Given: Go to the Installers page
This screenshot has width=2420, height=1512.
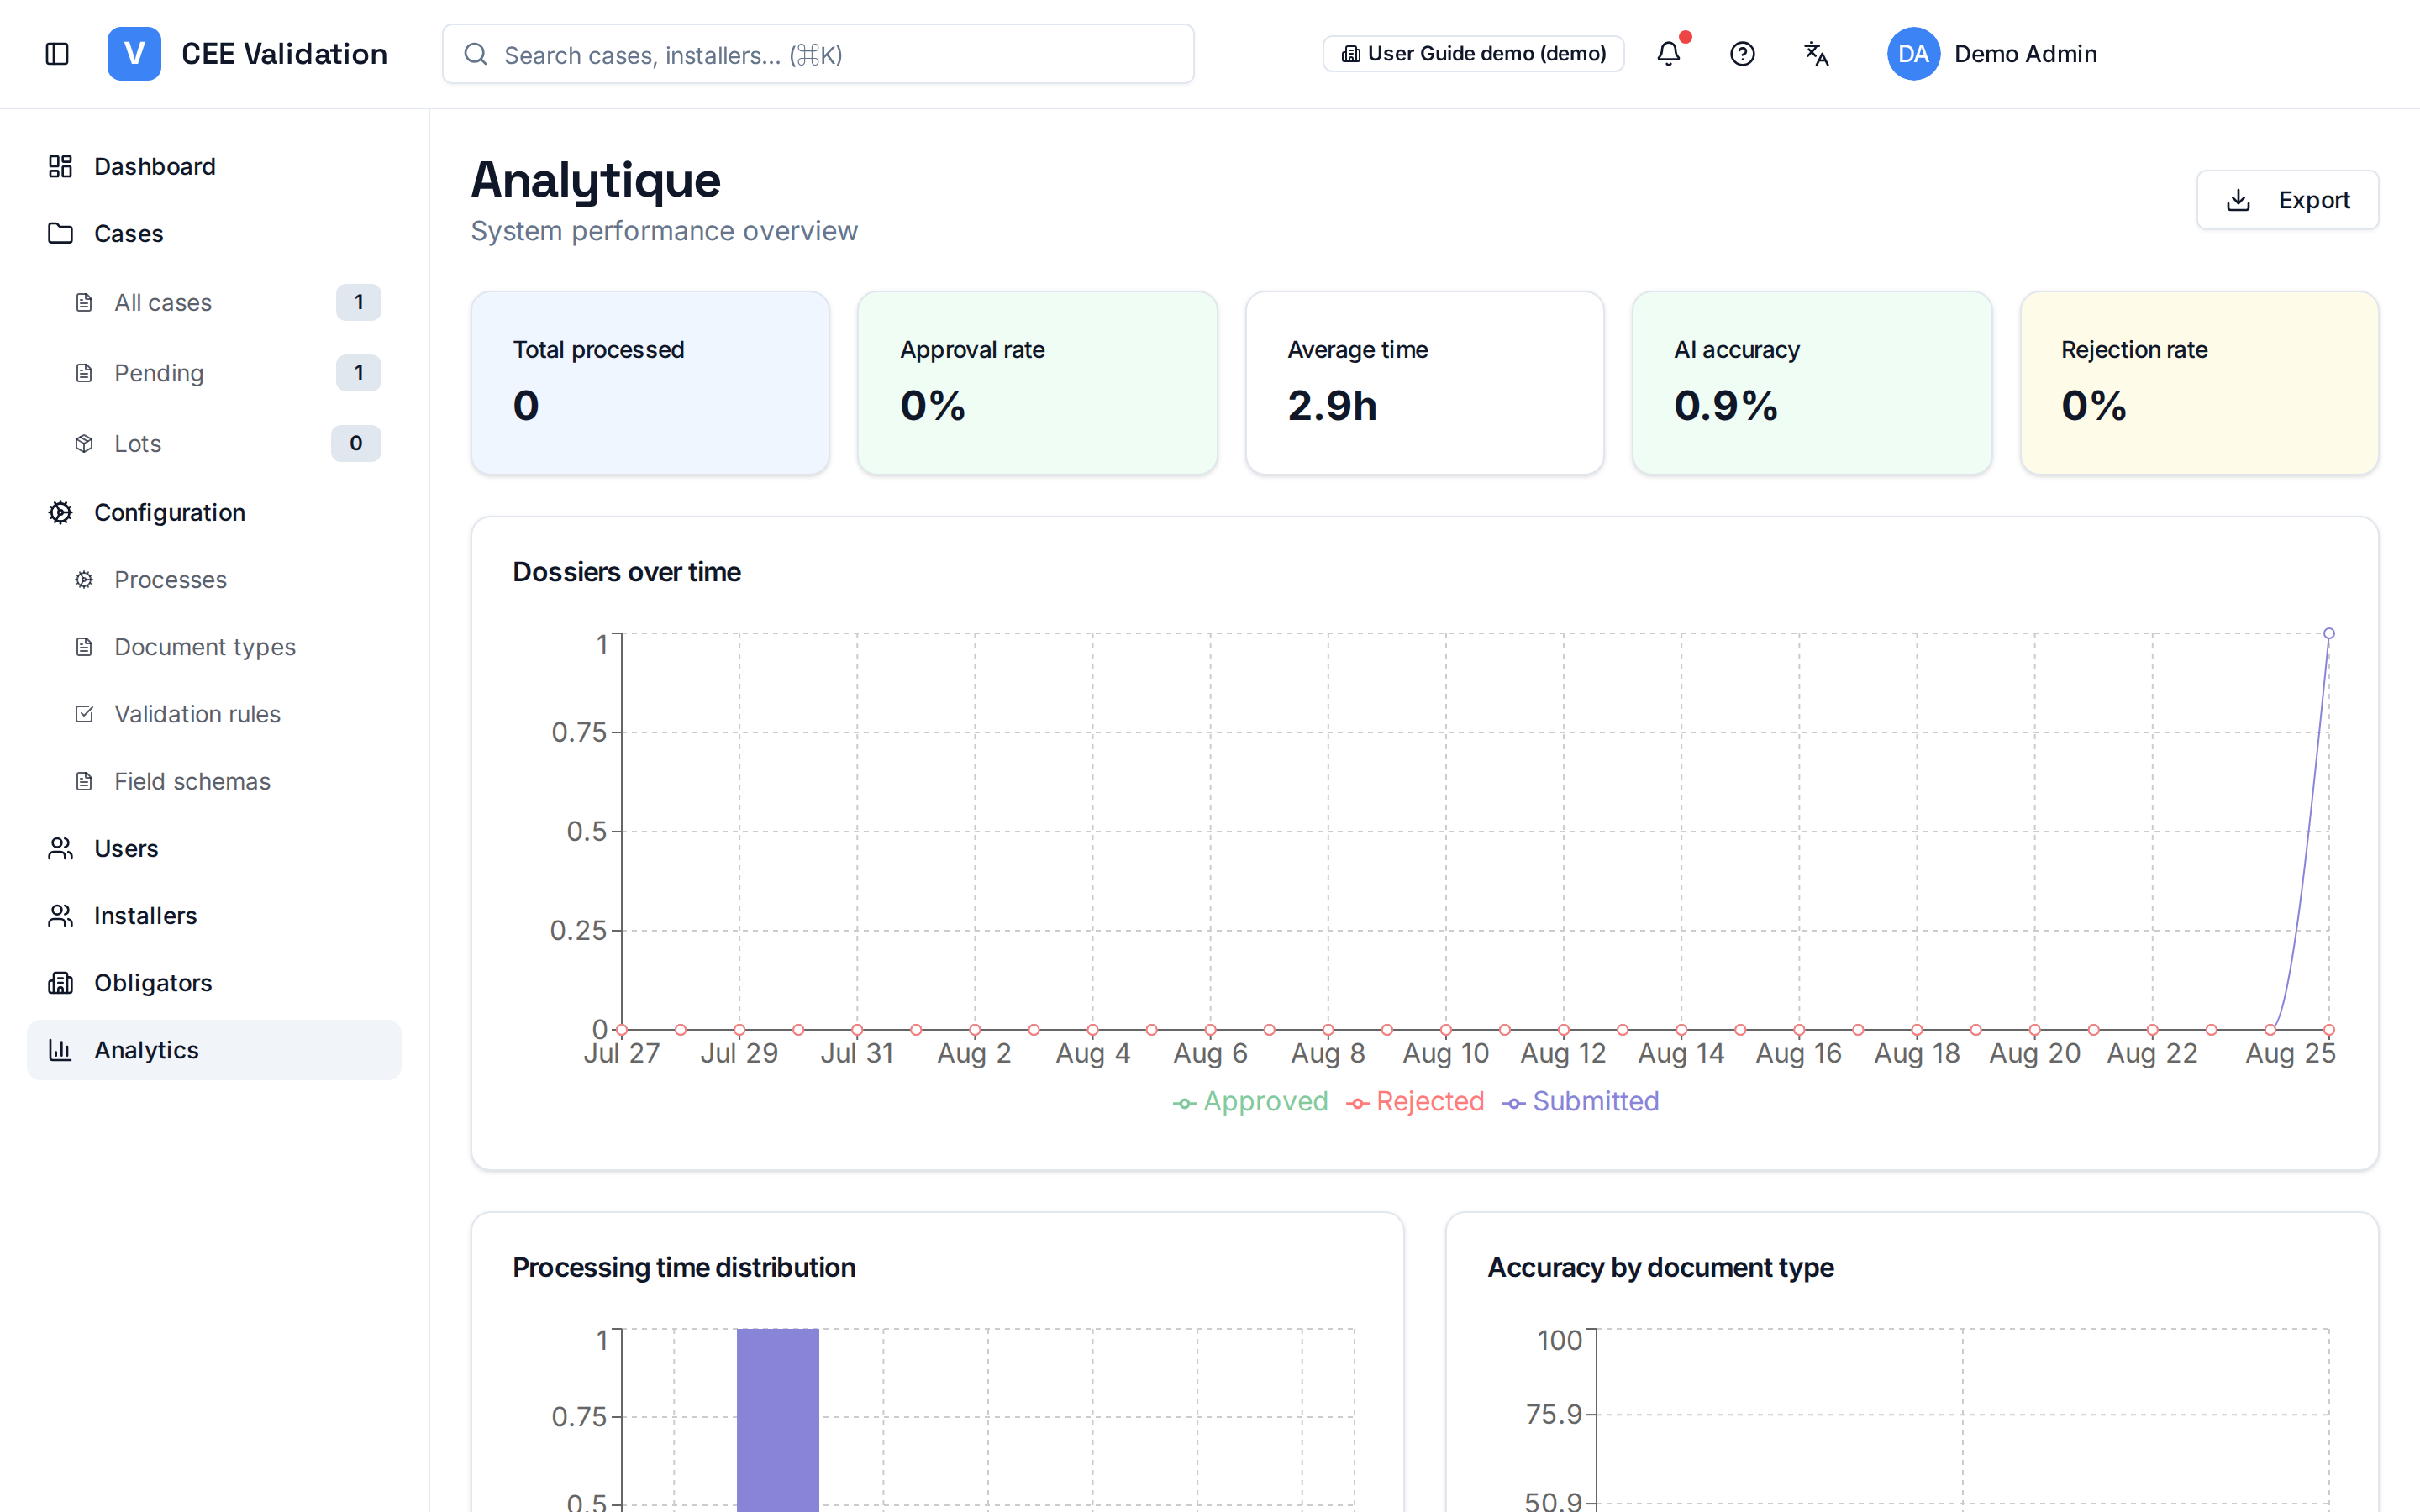Looking at the screenshot, I should coord(214,916).
